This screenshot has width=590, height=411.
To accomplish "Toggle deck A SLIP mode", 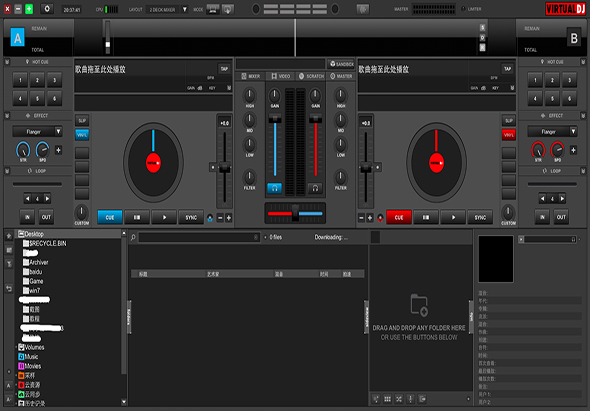I will pyautogui.click(x=82, y=120).
